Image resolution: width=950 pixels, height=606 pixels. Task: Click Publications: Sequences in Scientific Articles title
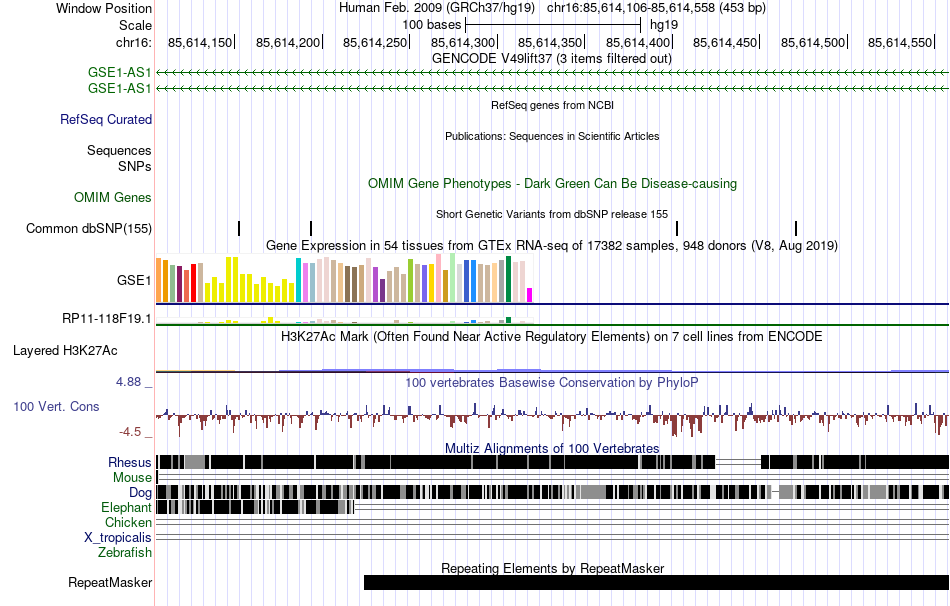tap(552, 136)
